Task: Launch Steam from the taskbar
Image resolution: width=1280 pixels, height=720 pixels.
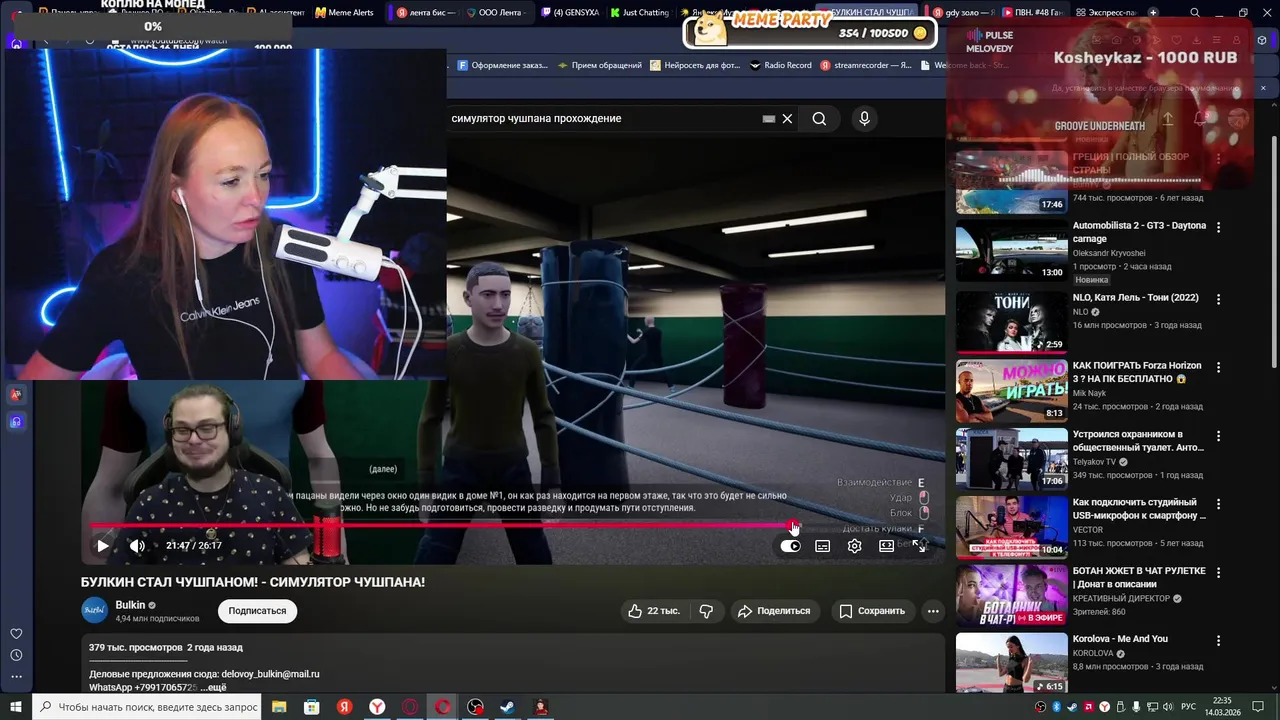Action: [x=508, y=707]
